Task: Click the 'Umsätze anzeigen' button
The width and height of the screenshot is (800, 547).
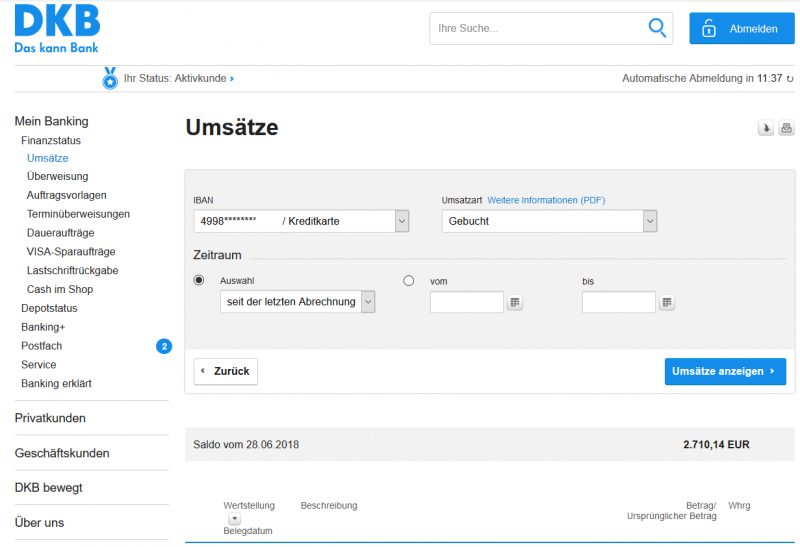Action: point(724,371)
